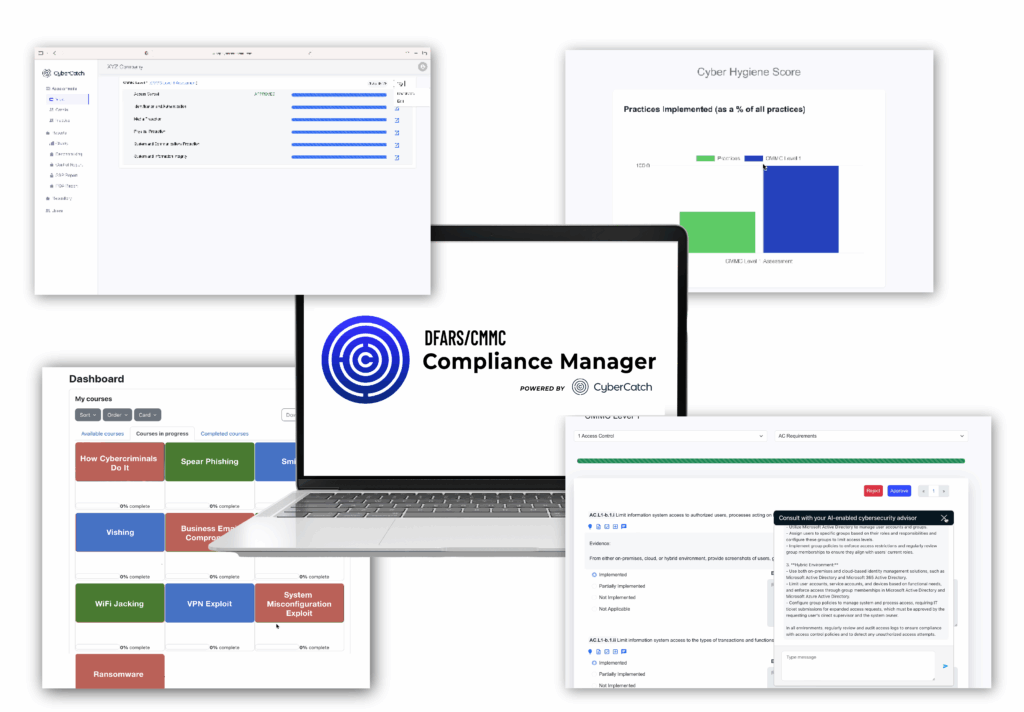Click the blue Approve button
This screenshot has height=712, width=1024.
899,491
